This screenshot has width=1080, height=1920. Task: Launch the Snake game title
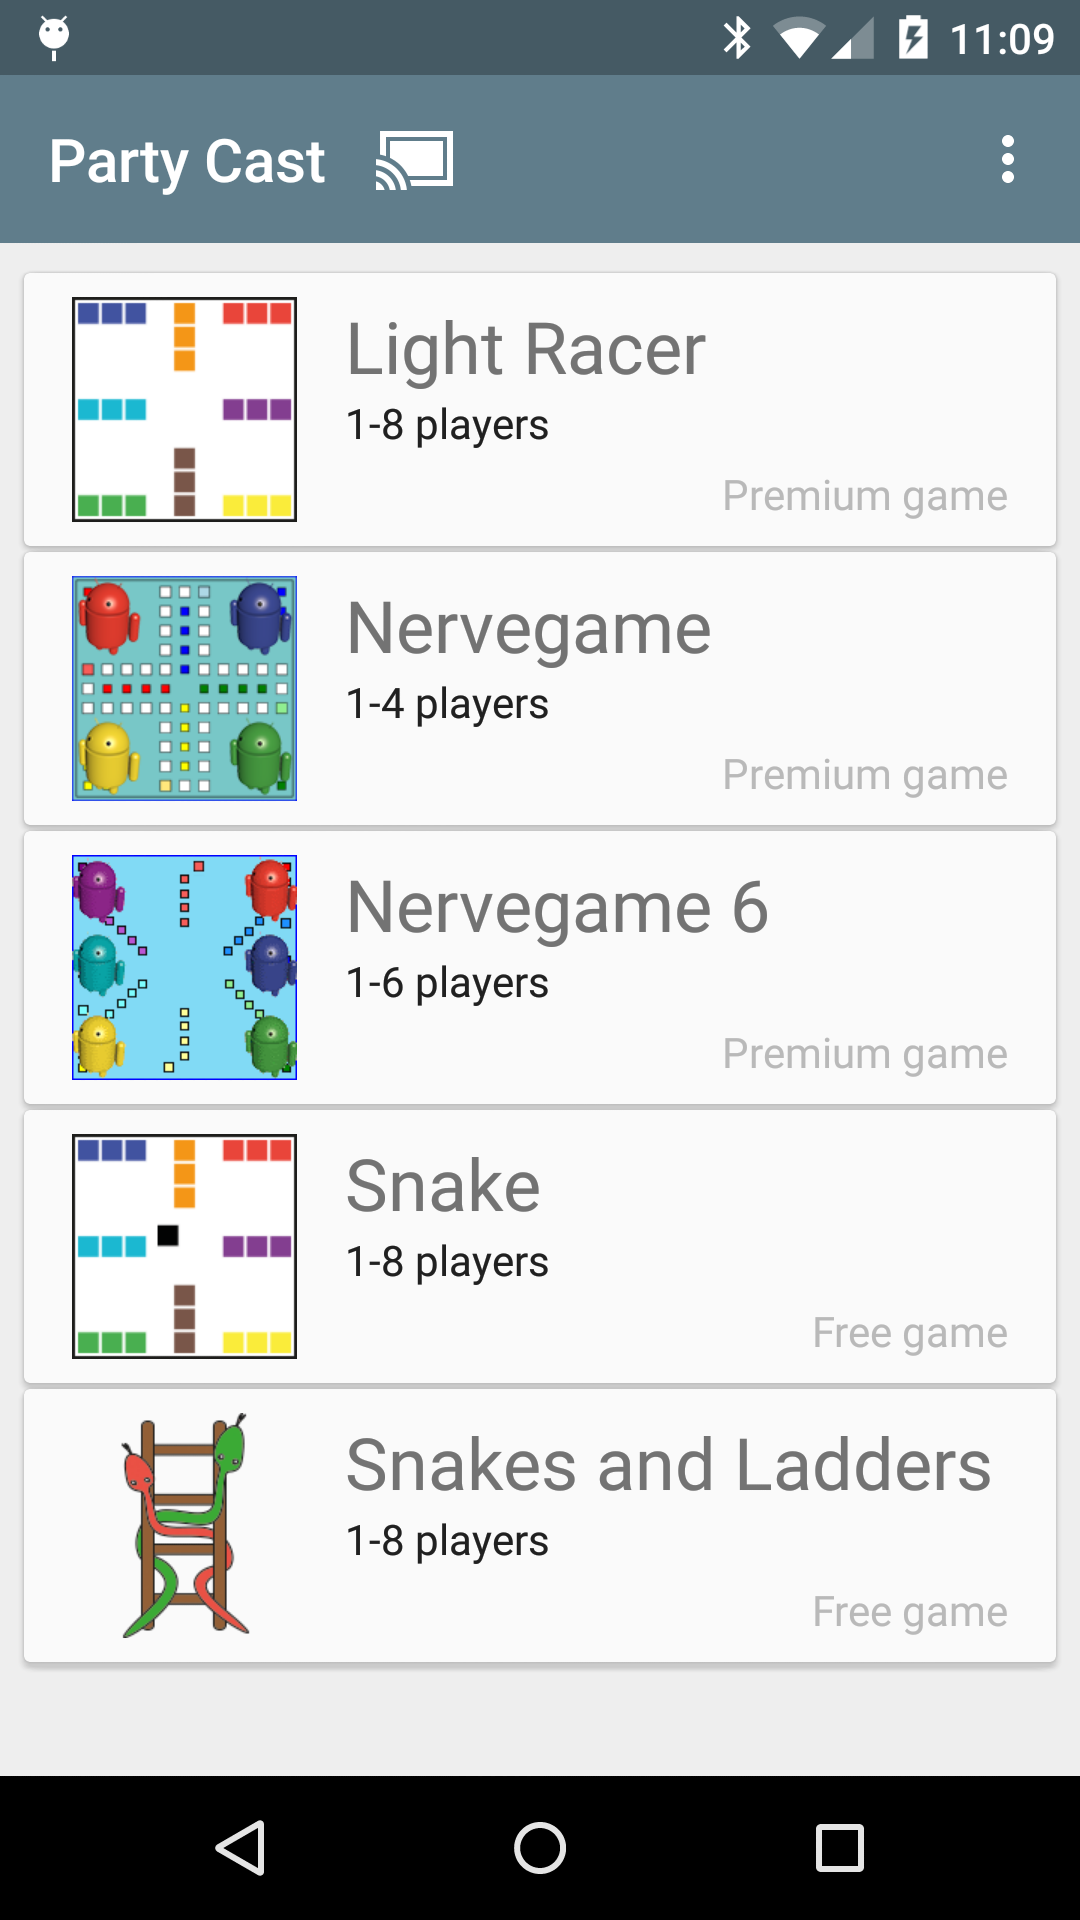point(443,1187)
